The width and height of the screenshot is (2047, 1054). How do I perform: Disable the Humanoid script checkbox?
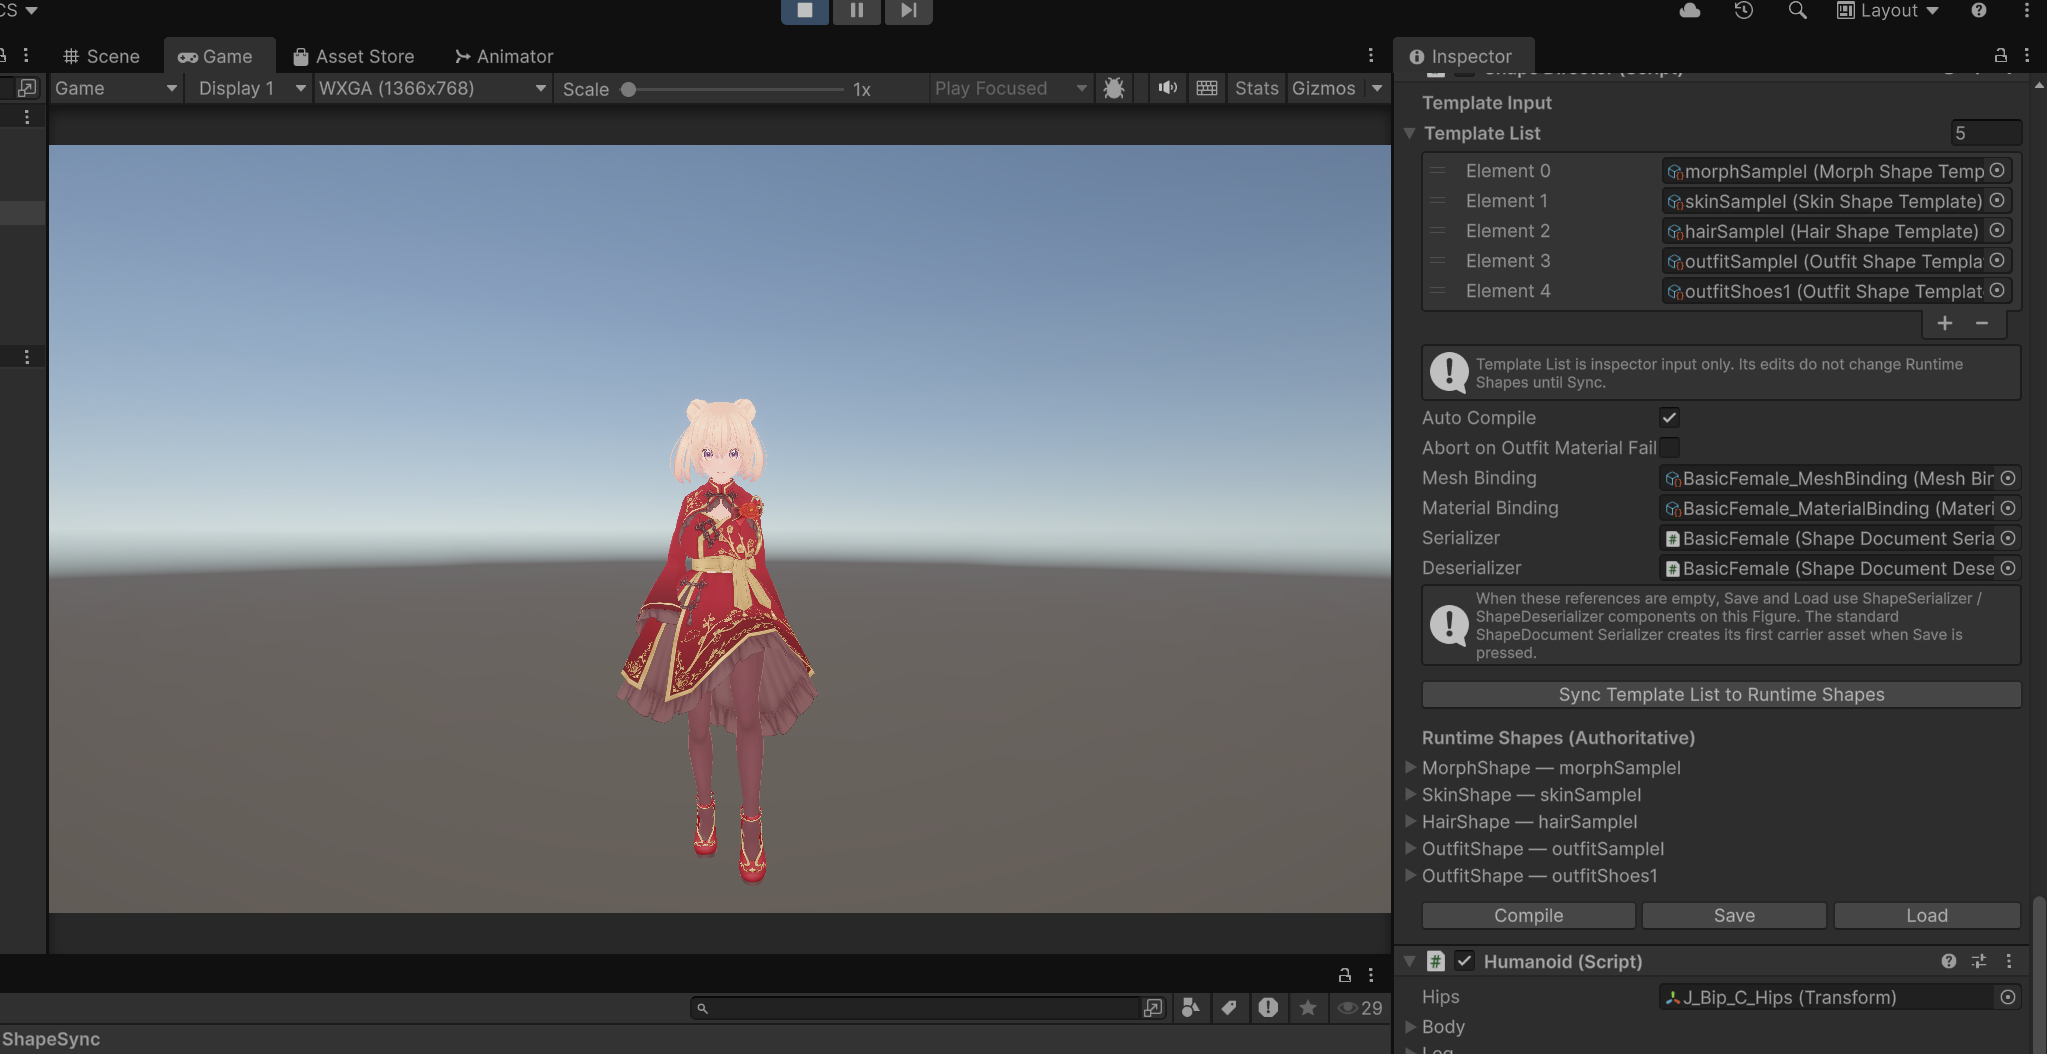1464,961
